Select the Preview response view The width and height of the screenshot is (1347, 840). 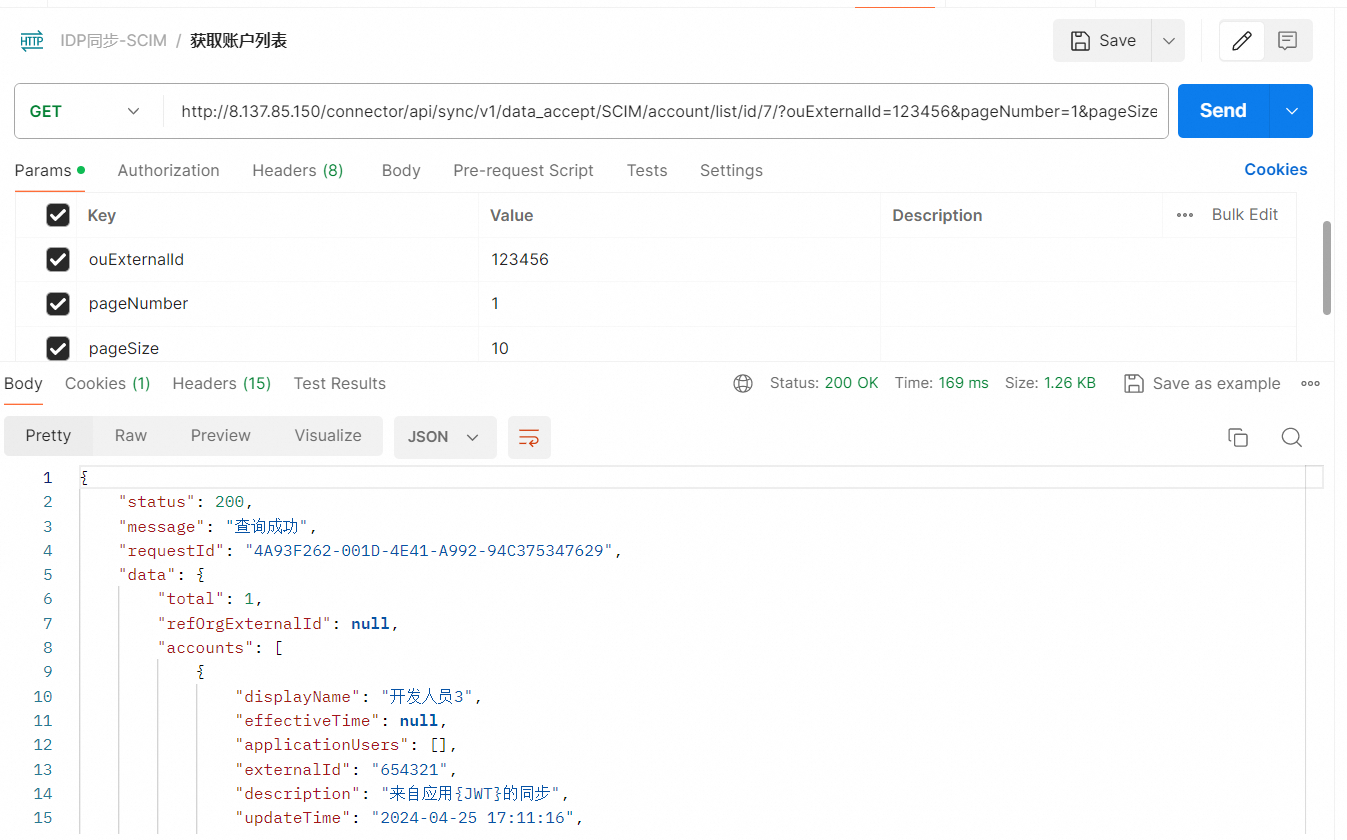[x=221, y=436]
